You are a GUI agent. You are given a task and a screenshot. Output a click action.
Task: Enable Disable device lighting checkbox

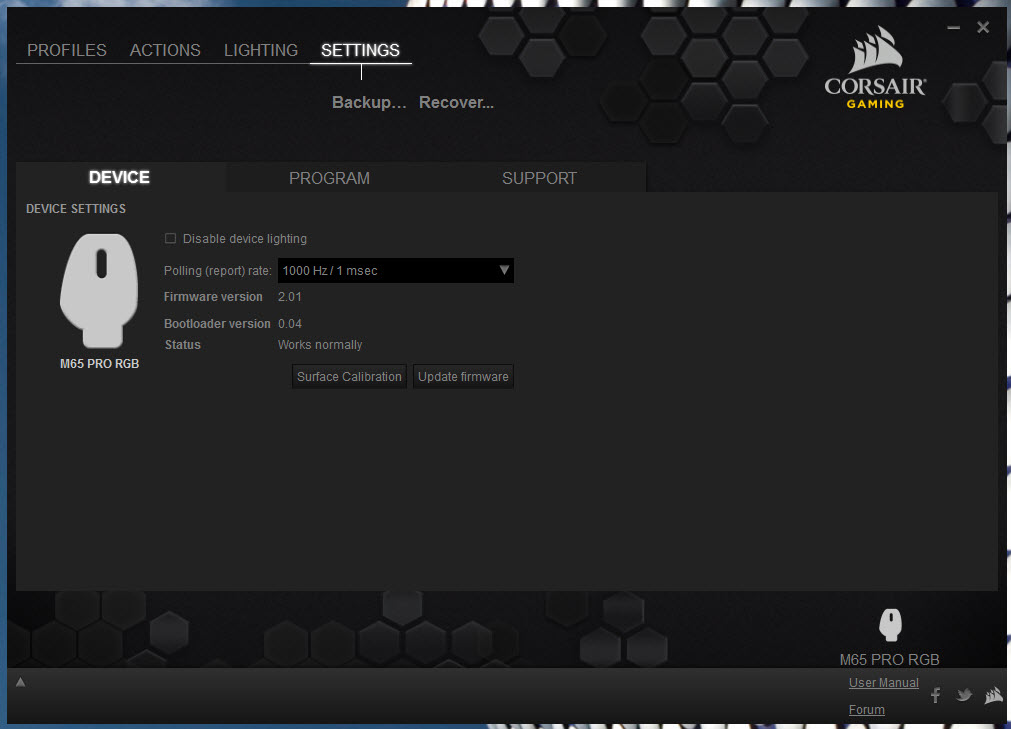tap(170, 238)
